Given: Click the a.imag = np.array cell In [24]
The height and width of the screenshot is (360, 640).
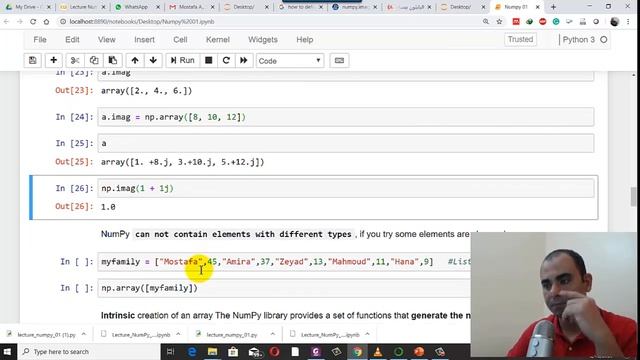Looking at the screenshot, I should click(x=346, y=117).
